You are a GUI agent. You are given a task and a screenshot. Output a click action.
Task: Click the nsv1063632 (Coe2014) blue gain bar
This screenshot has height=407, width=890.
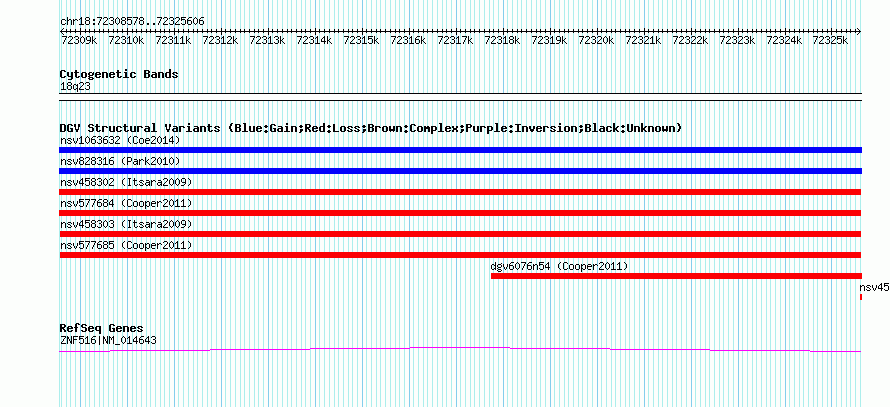click(x=460, y=150)
